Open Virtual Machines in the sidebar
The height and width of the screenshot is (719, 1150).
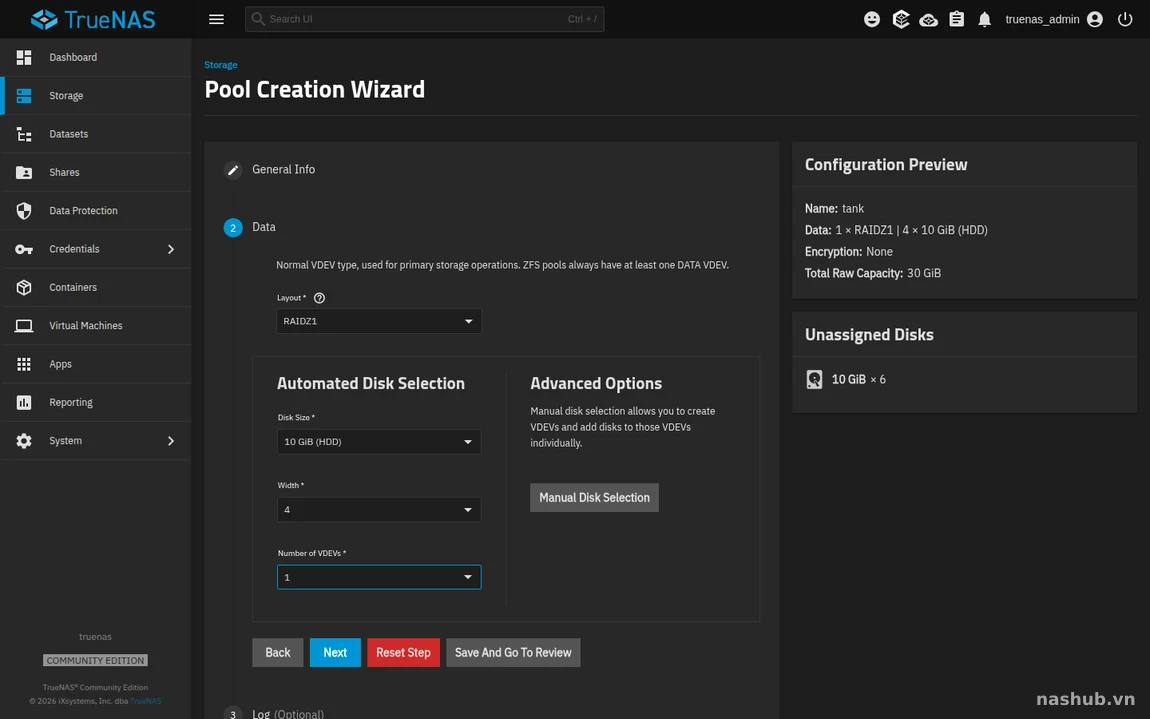click(96, 326)
